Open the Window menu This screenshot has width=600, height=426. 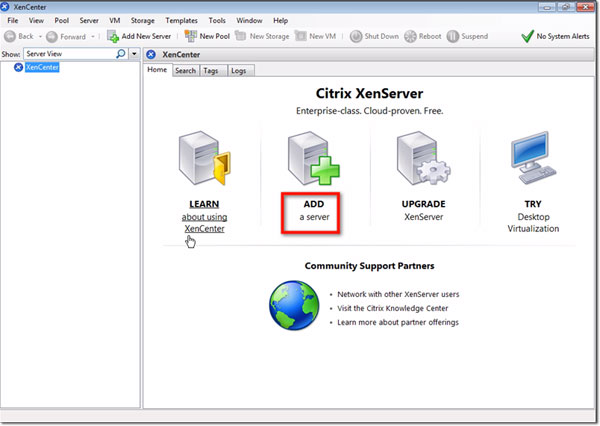pos(249,21)
